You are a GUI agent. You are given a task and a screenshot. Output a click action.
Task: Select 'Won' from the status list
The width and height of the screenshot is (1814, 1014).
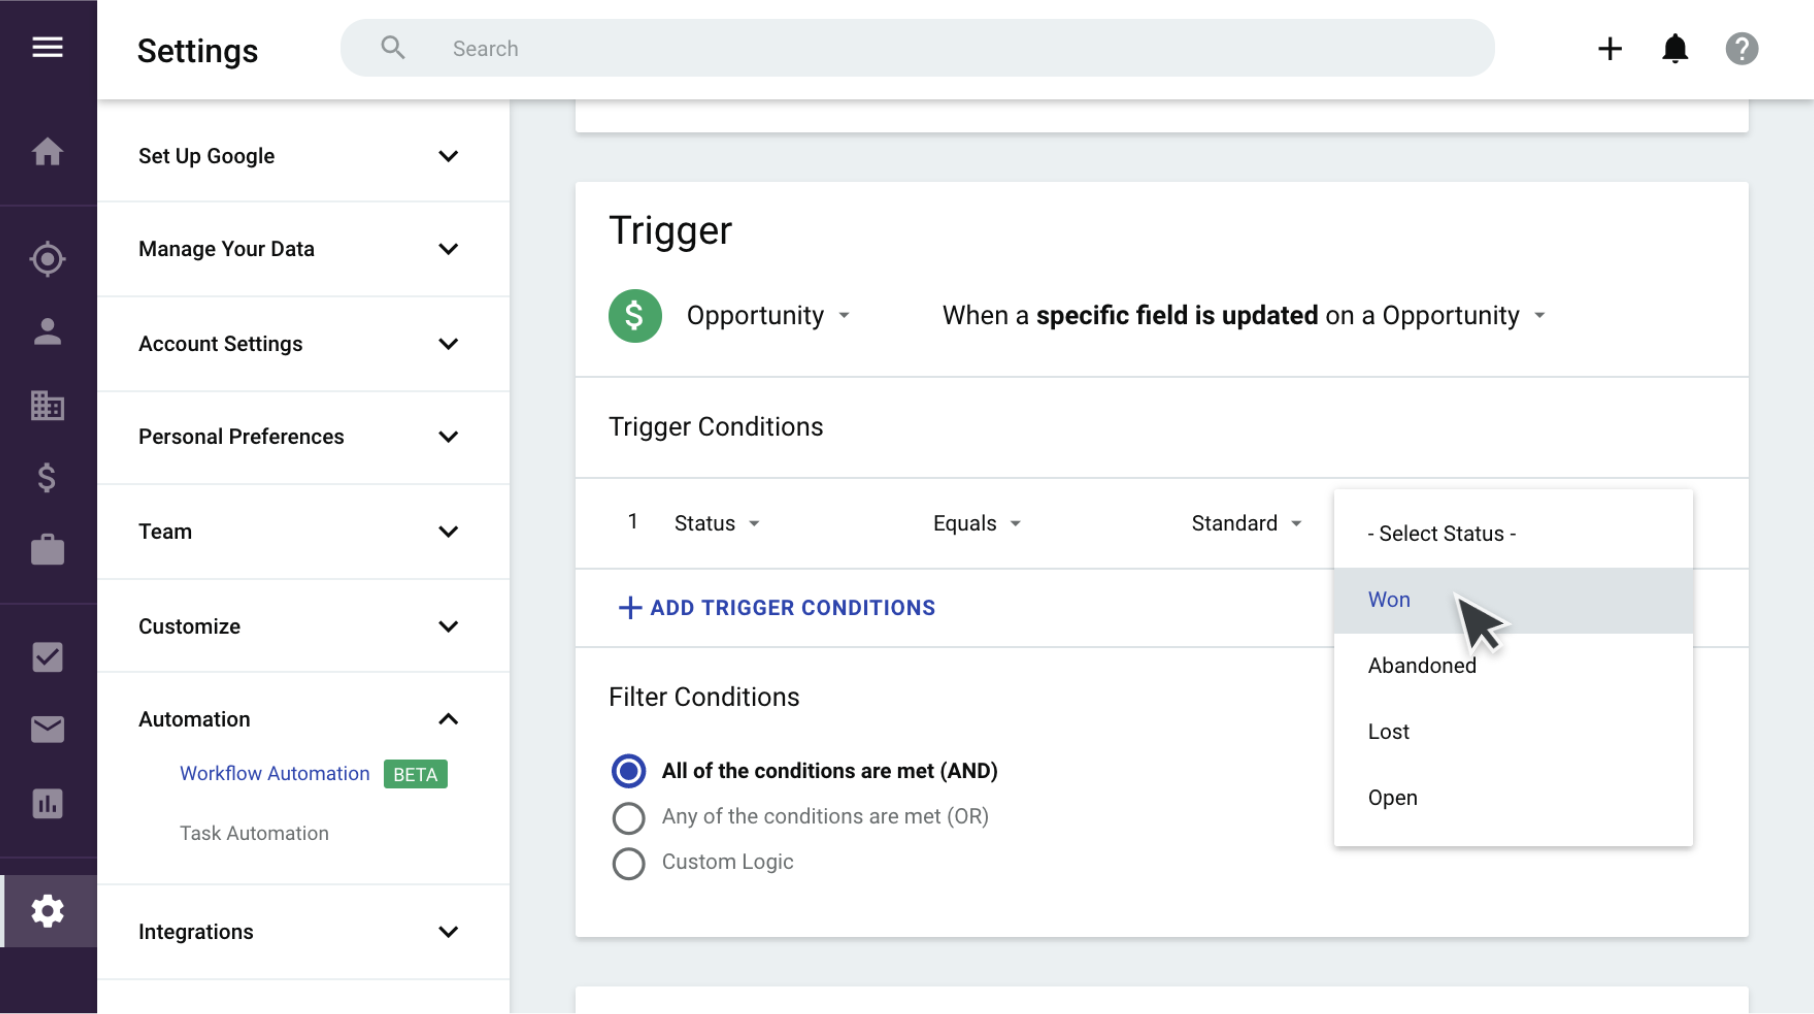pos(1389,599)
